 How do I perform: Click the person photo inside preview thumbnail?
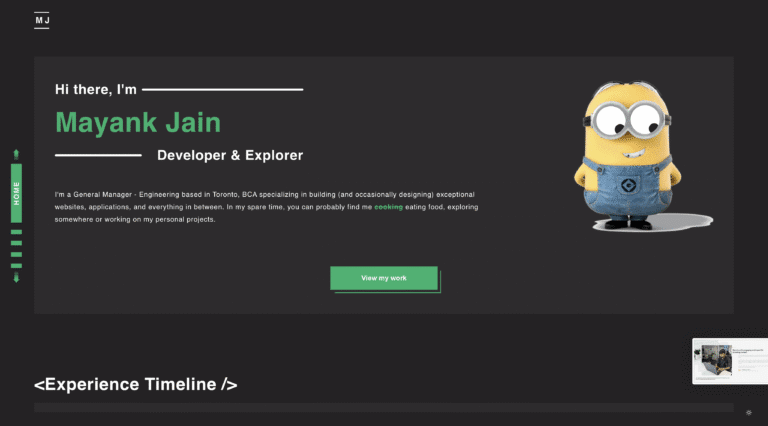pos(714,358)
